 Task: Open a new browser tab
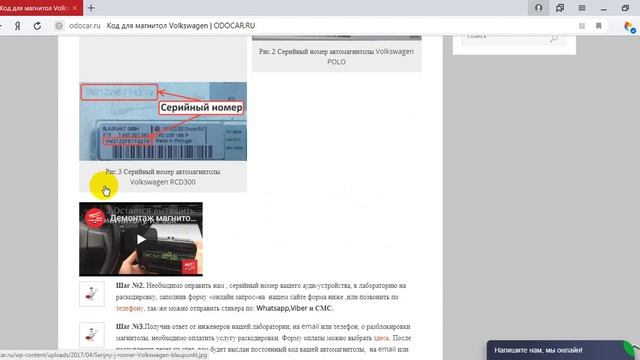click(91, 8)
